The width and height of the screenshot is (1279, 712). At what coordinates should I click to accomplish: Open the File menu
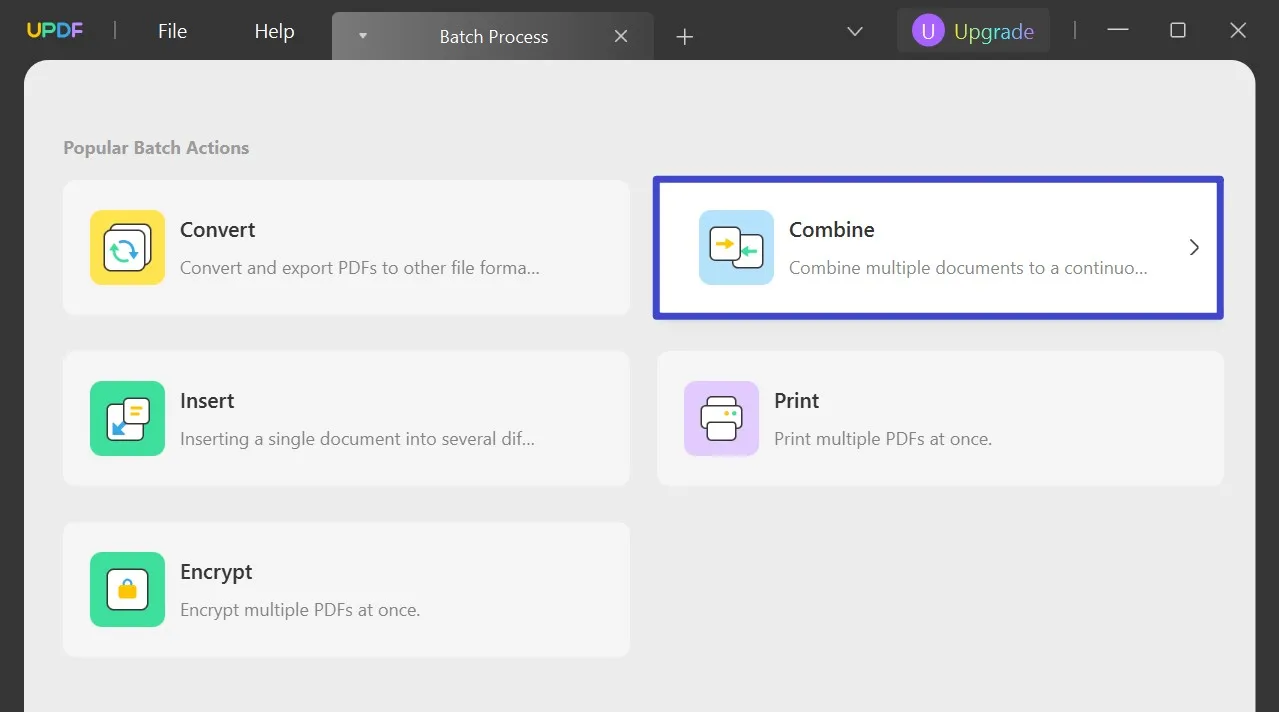(x=172, y=31)
